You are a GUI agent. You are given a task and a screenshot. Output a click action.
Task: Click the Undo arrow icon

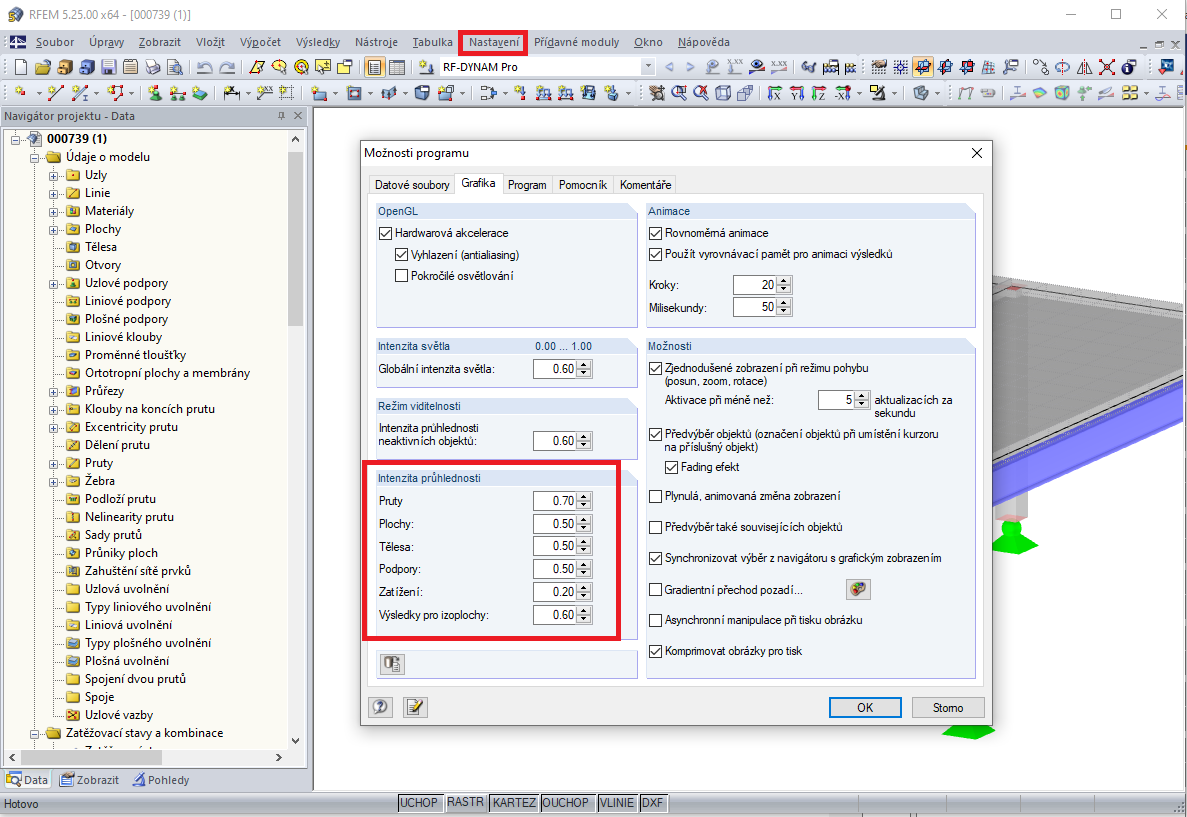[x=204, y=67]
